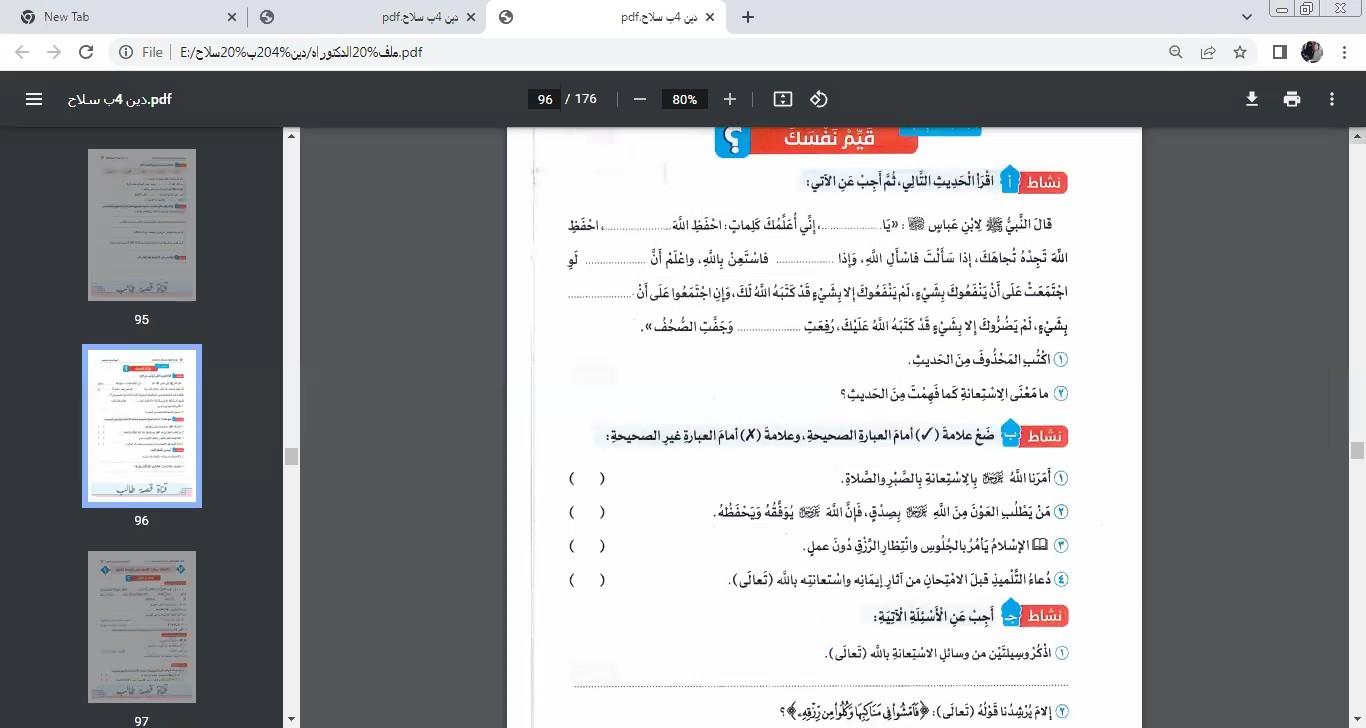Click the Chrome zoom magnifier icon
This screenshot has height=728, width=1366.
coord(1176,52)
